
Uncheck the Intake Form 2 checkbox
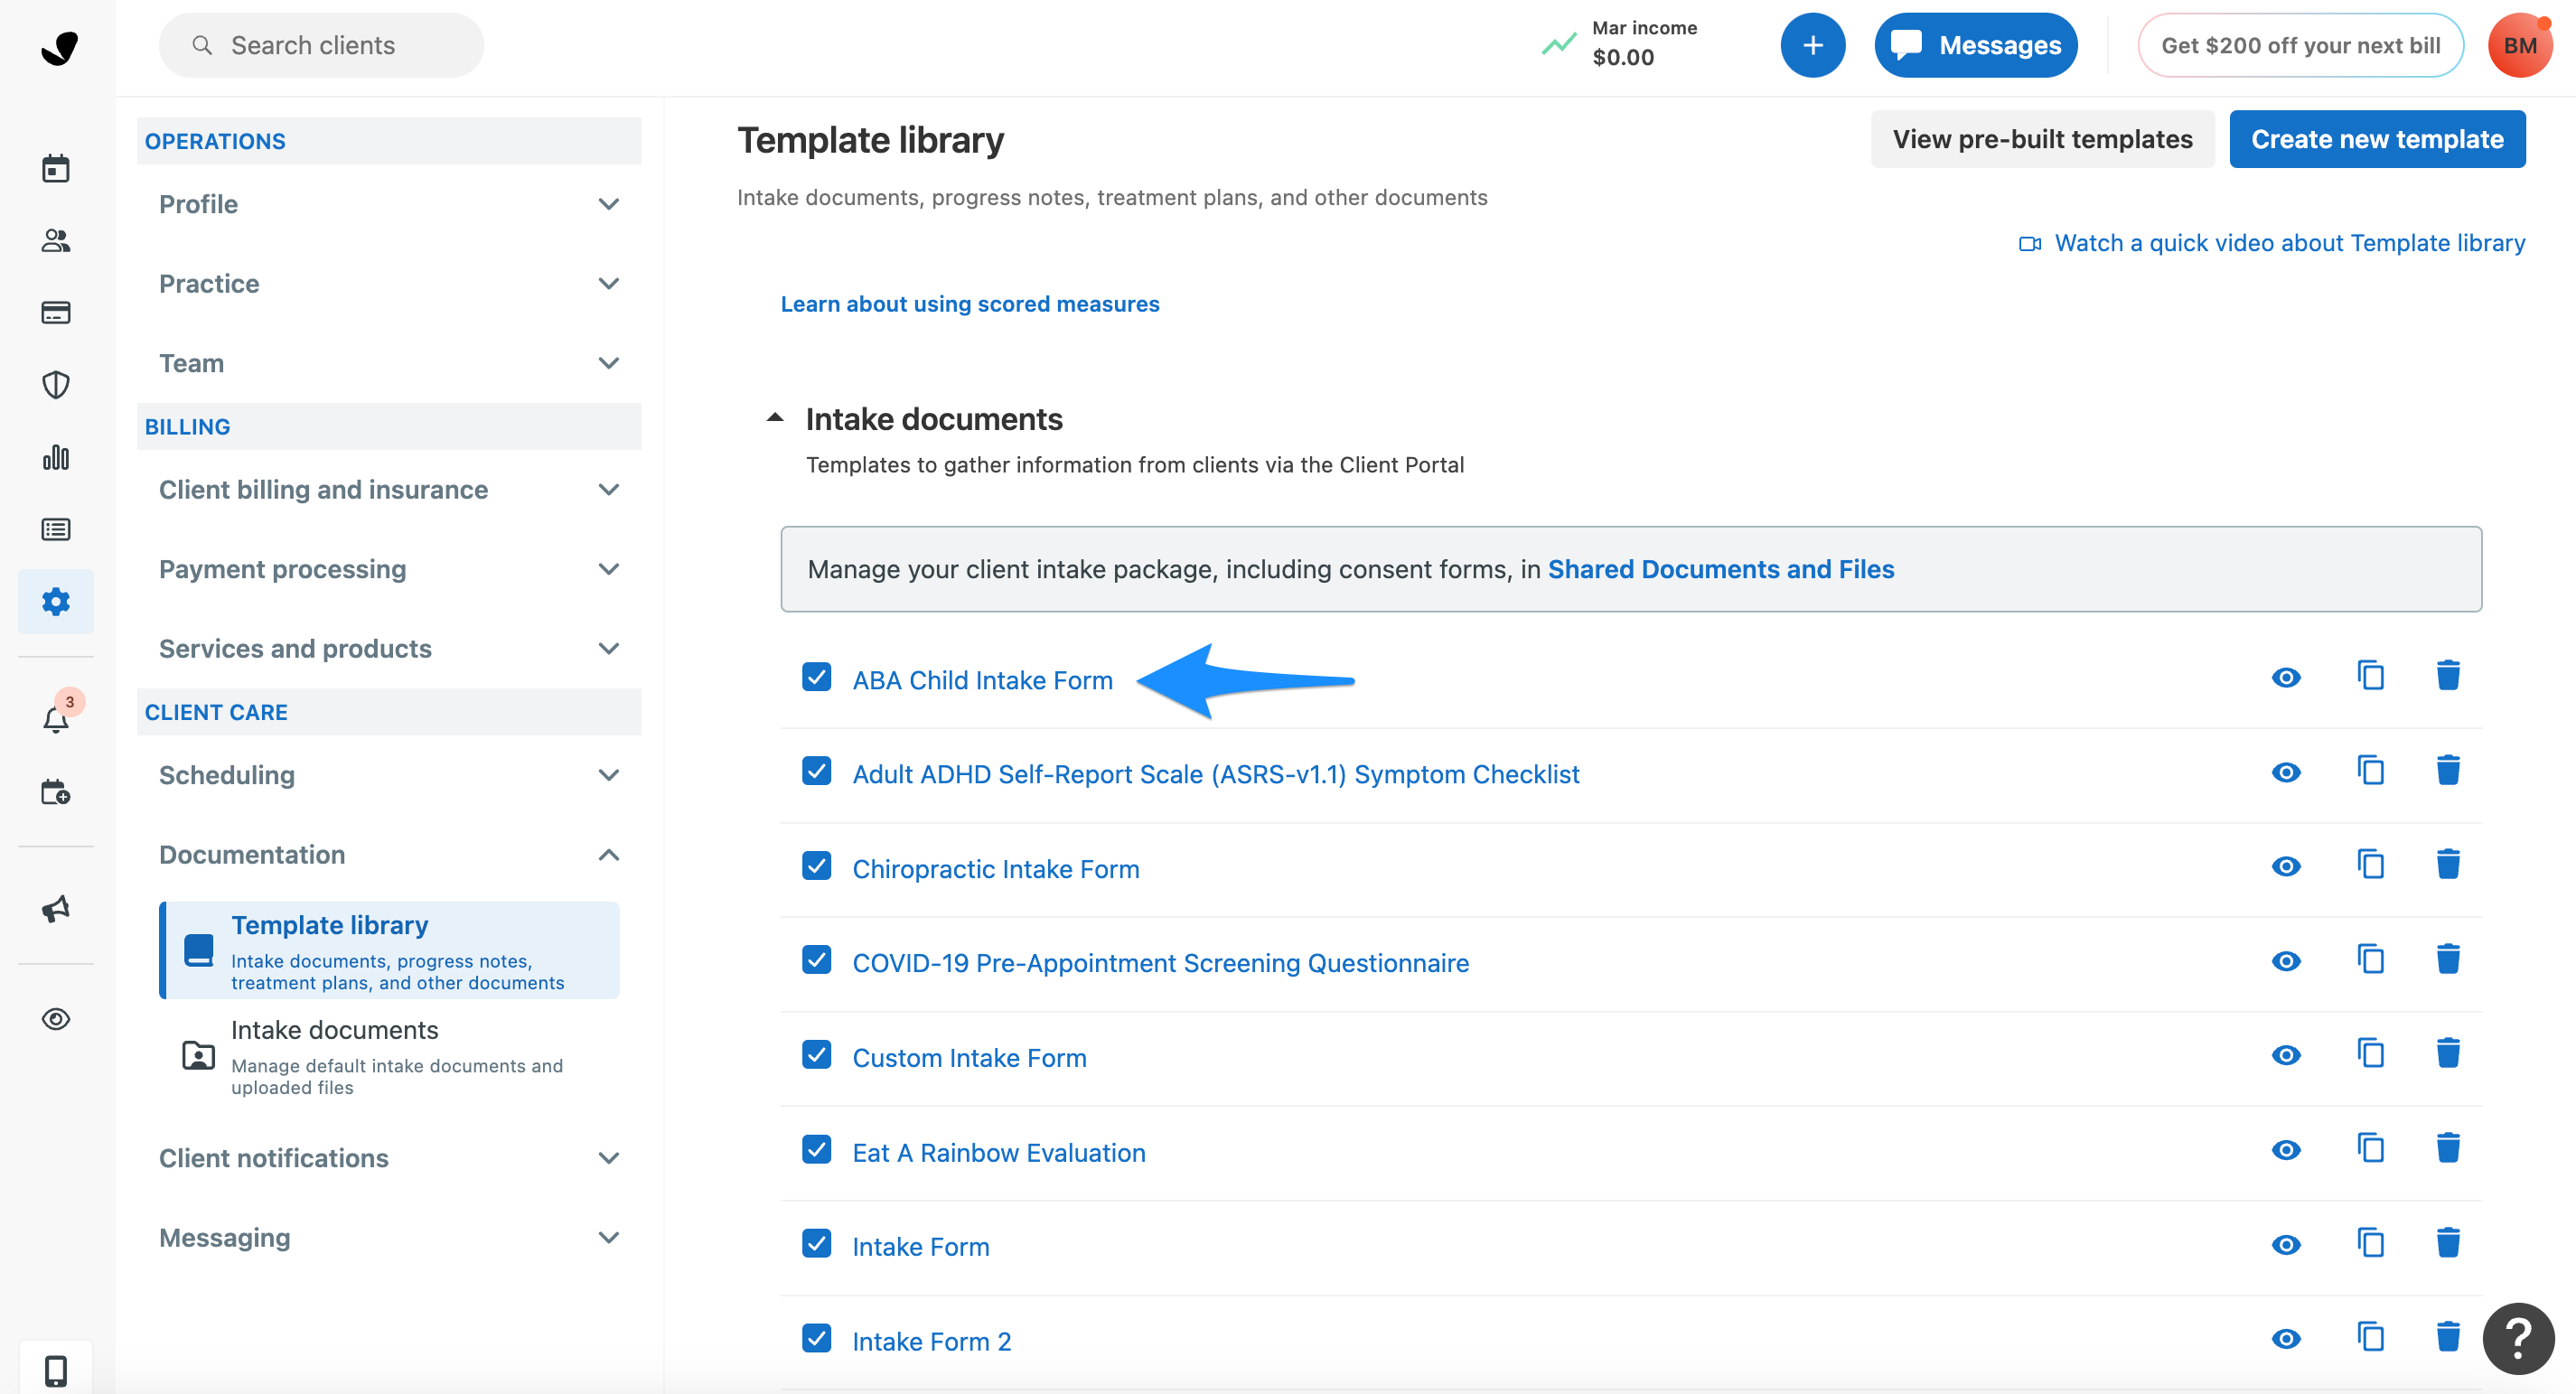817,1338
